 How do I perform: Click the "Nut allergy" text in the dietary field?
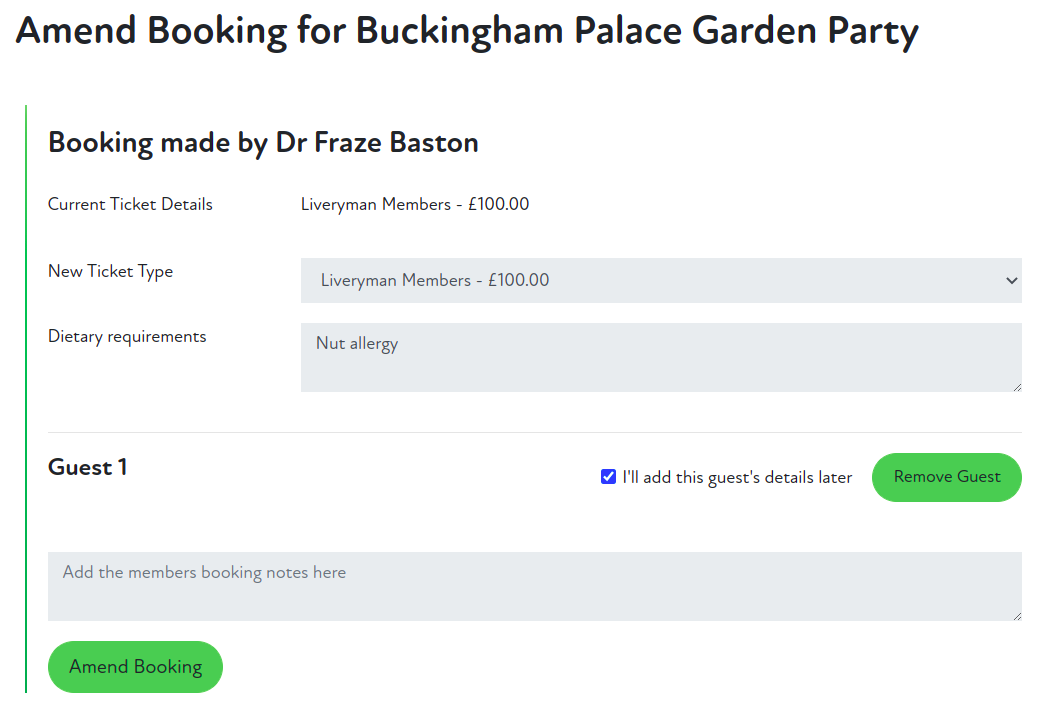(357, 344)
